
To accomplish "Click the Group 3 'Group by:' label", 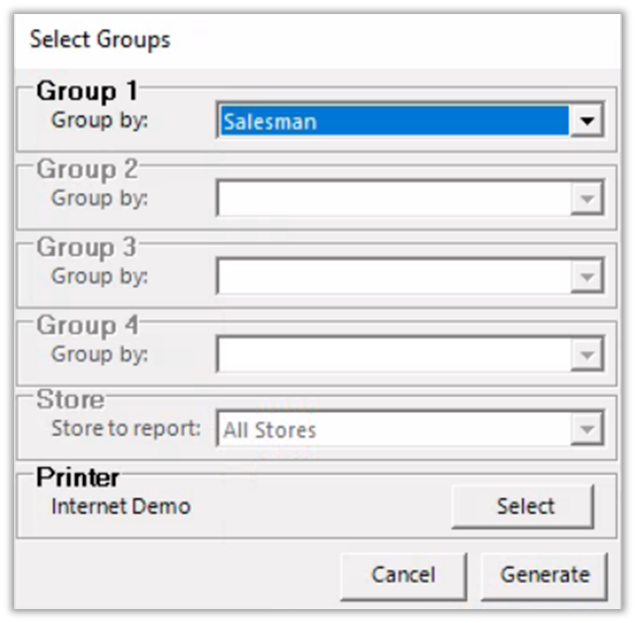I will pyautogui.click(x=99, y=276).
